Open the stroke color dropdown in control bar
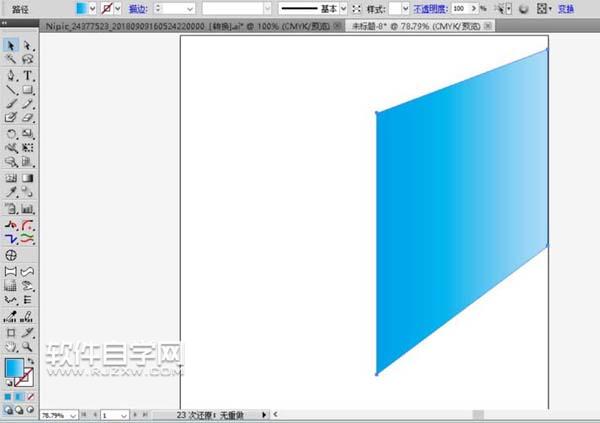 [x=118, y=8]
